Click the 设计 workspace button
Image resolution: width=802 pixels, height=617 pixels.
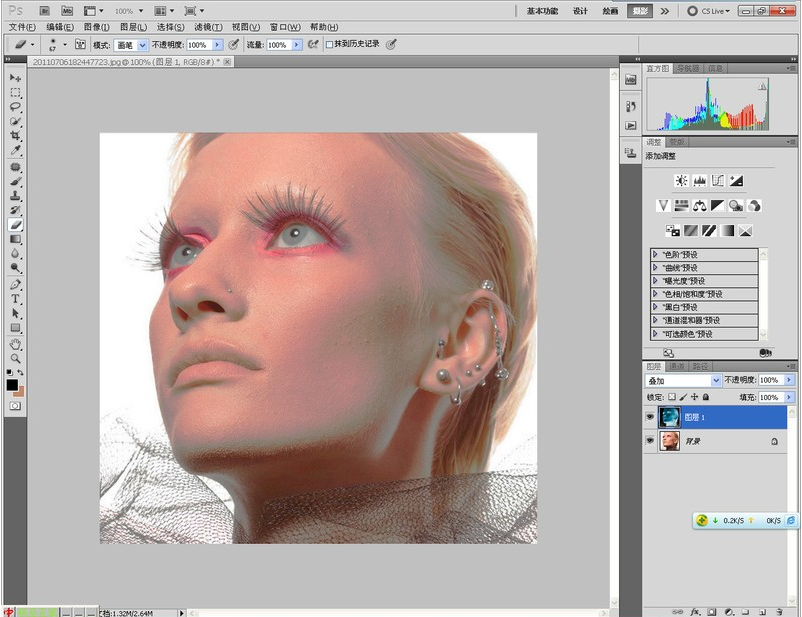pyautogui.click(x=580, y=11)
